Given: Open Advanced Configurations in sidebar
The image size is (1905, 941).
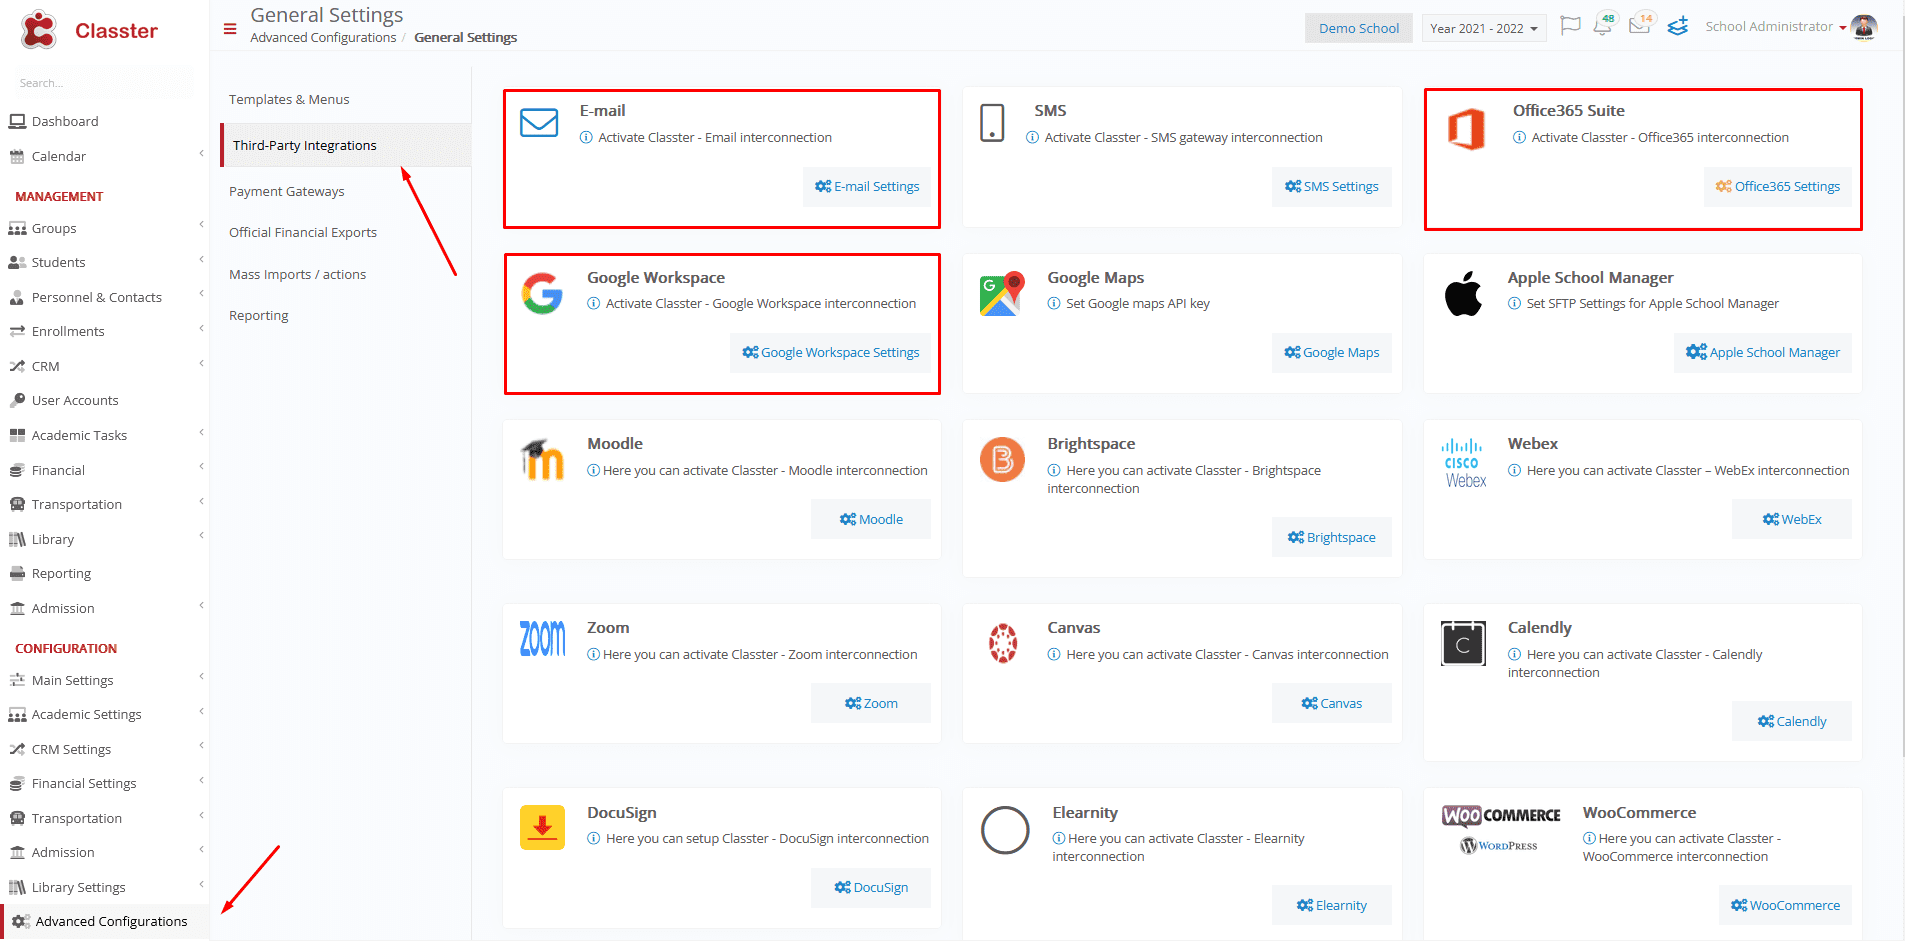Looking at the screenshot, I should pos(104,921).
